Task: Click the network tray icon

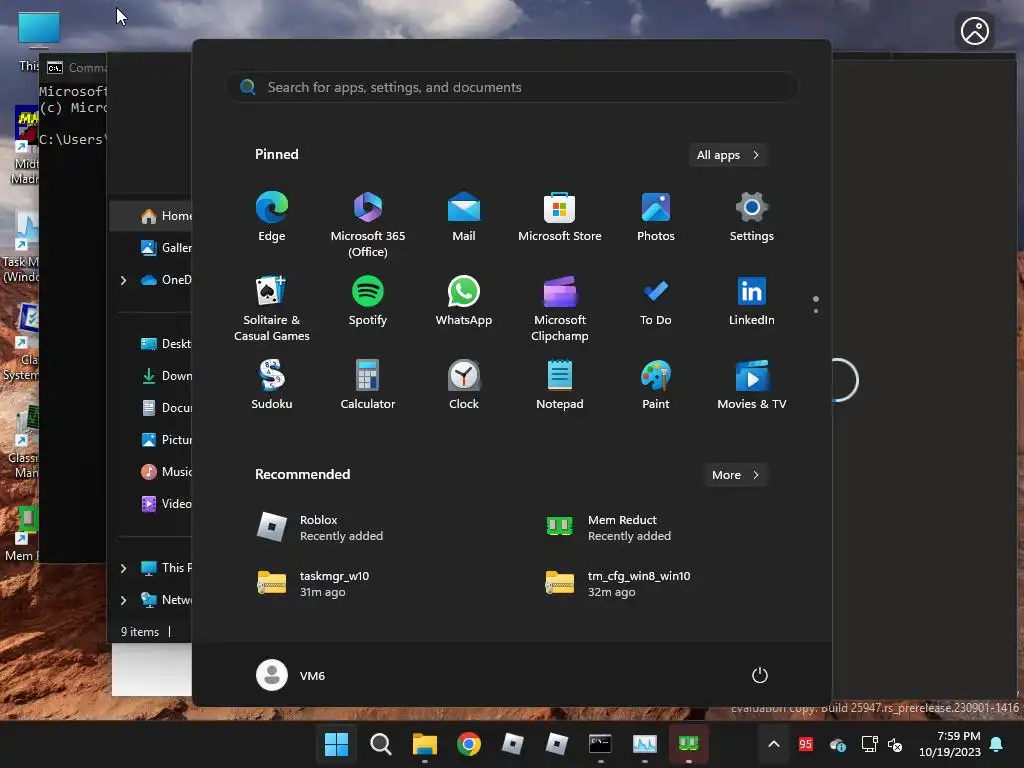Action: tap(869, 744)
